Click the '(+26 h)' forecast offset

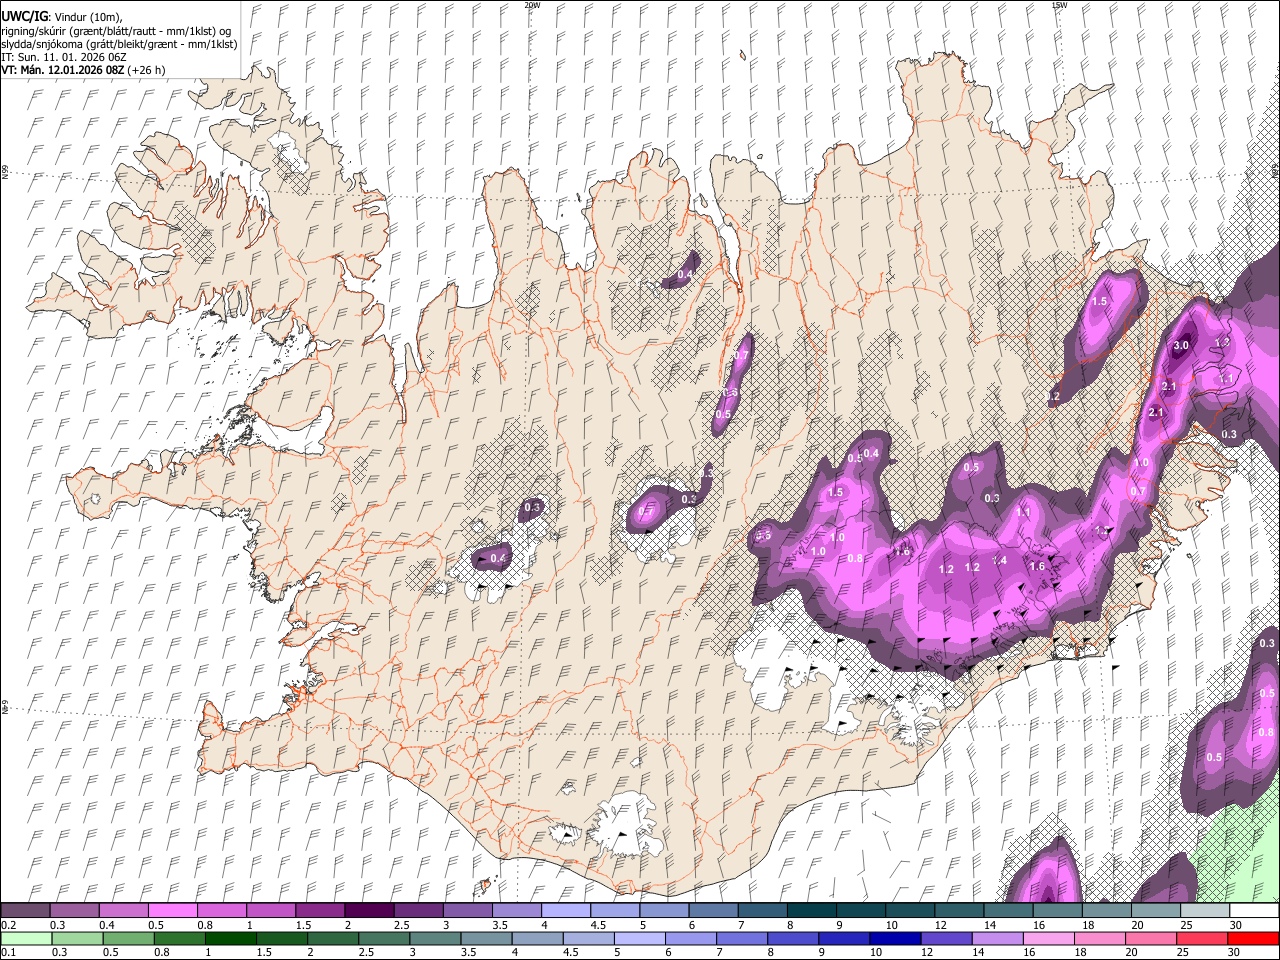147,70
